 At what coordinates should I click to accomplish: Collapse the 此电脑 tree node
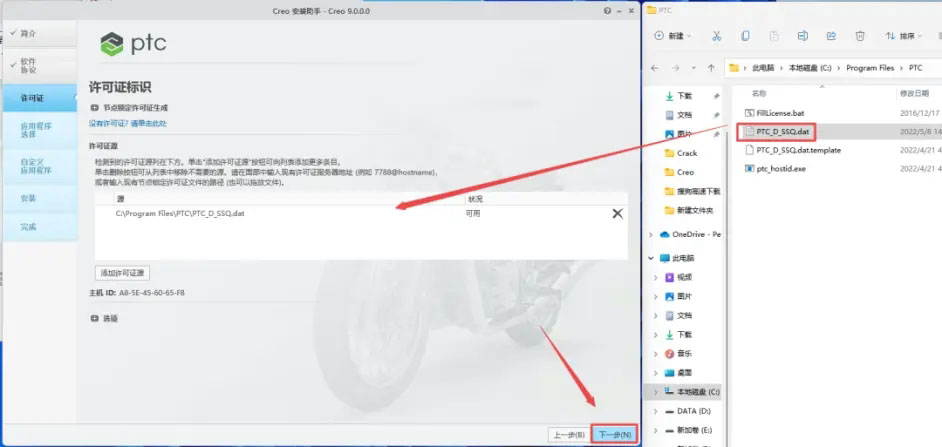pos(651,258)
